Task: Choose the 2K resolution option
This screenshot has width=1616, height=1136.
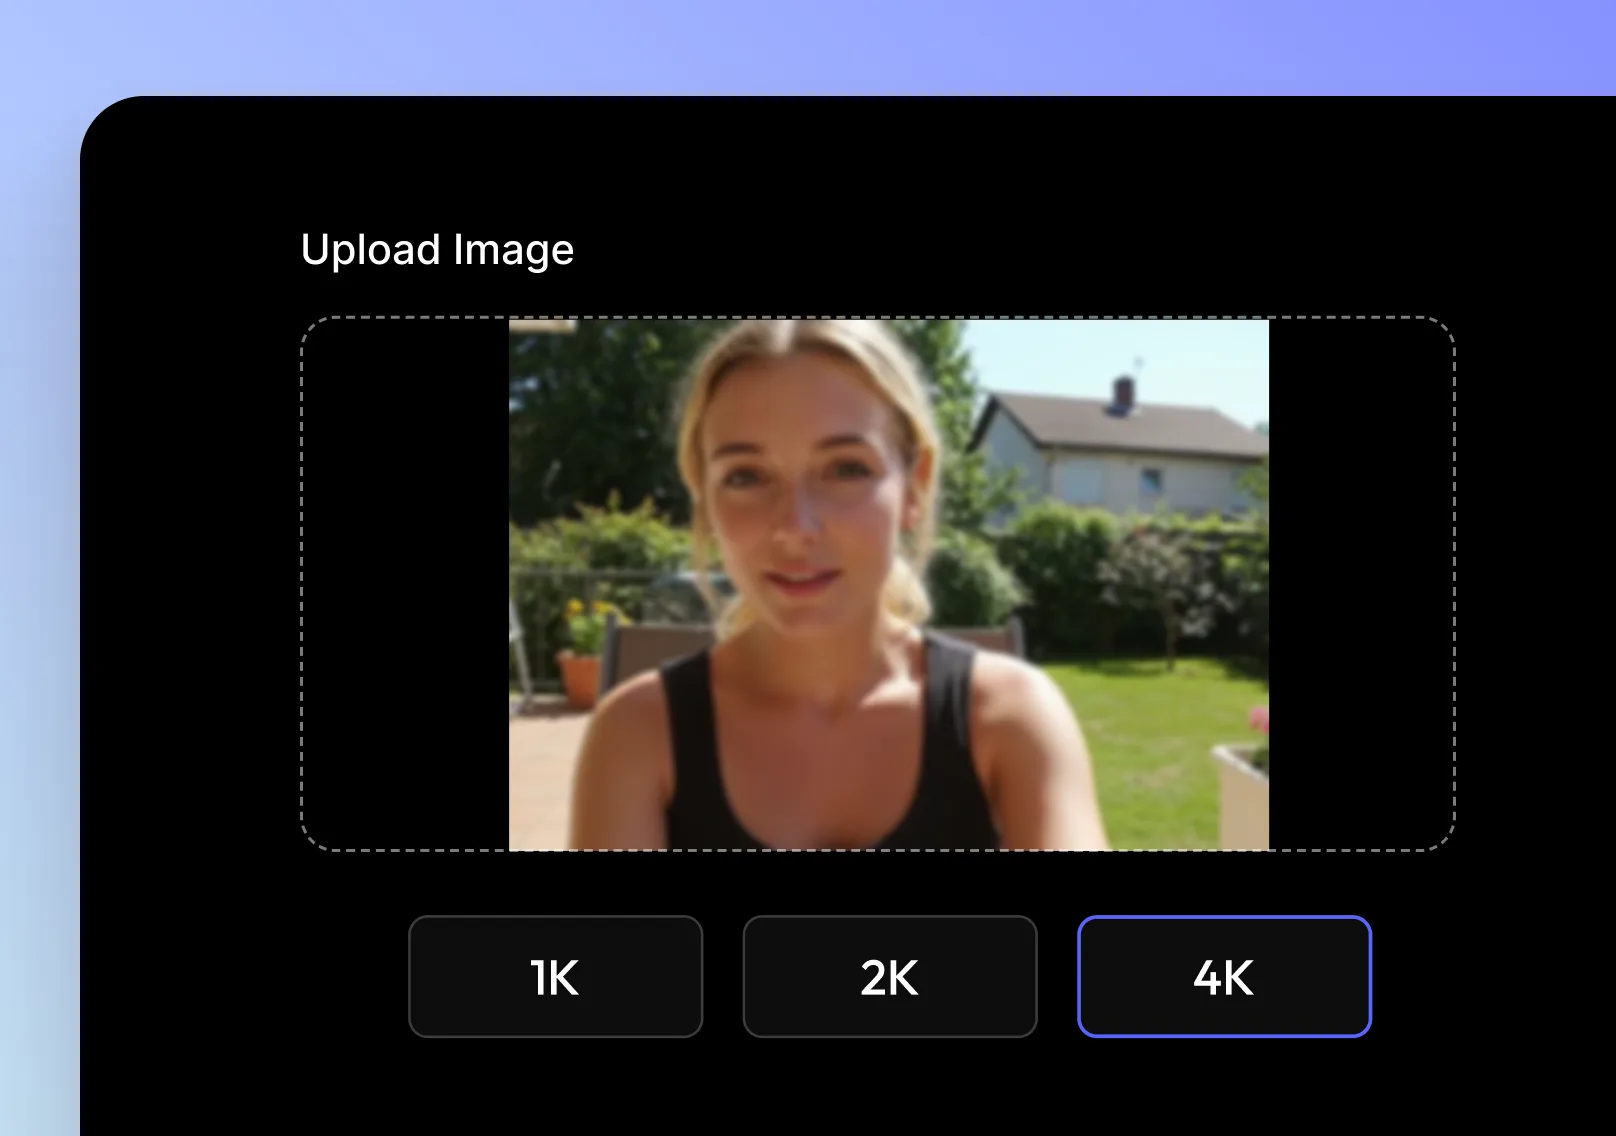Action: [x=889, y=977]
